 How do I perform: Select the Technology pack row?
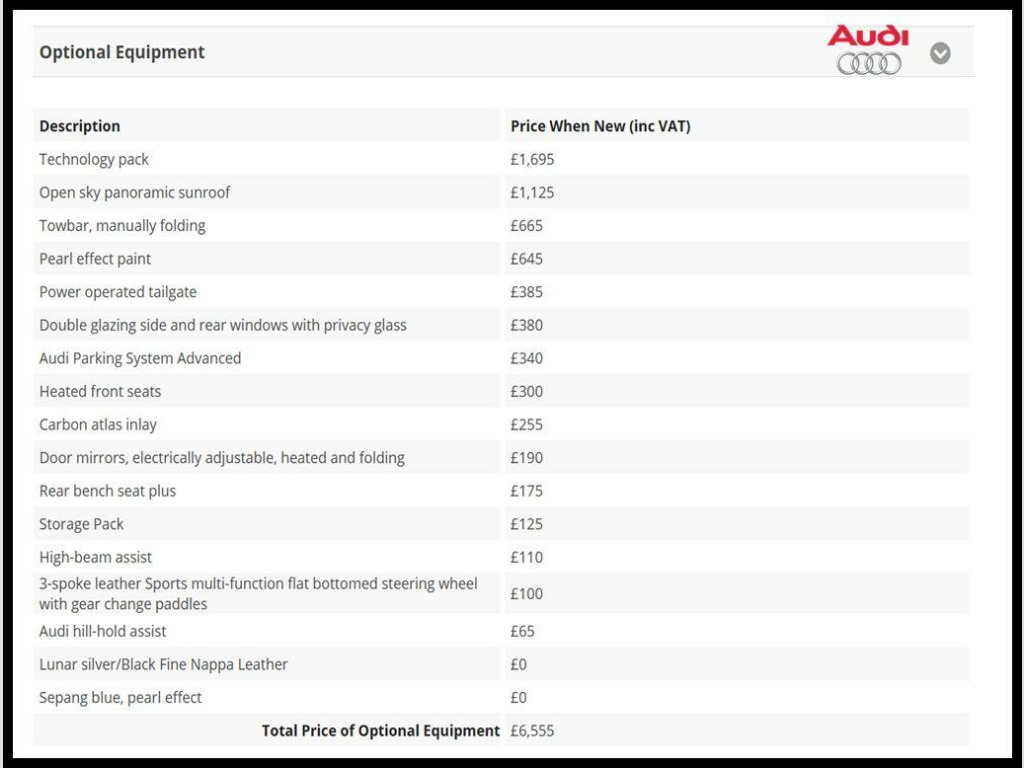point(94,159)
